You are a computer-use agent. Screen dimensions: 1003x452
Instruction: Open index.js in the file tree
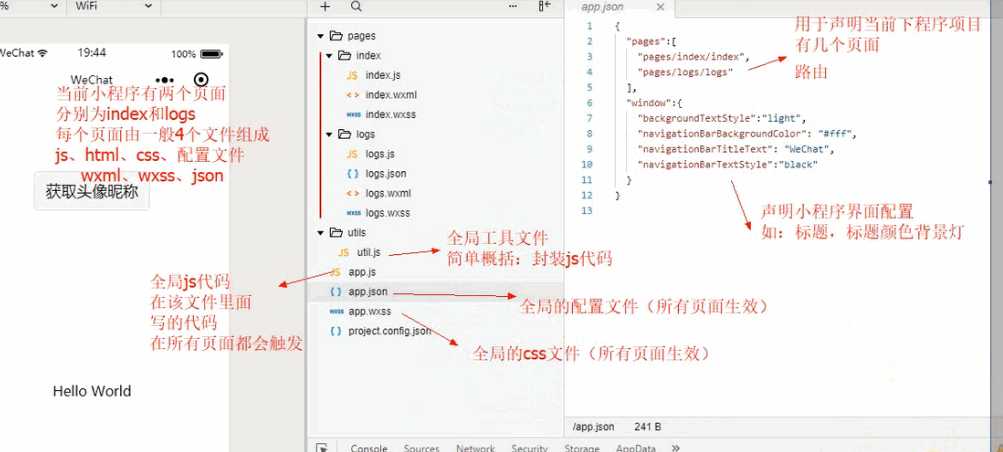click(383, 75)
